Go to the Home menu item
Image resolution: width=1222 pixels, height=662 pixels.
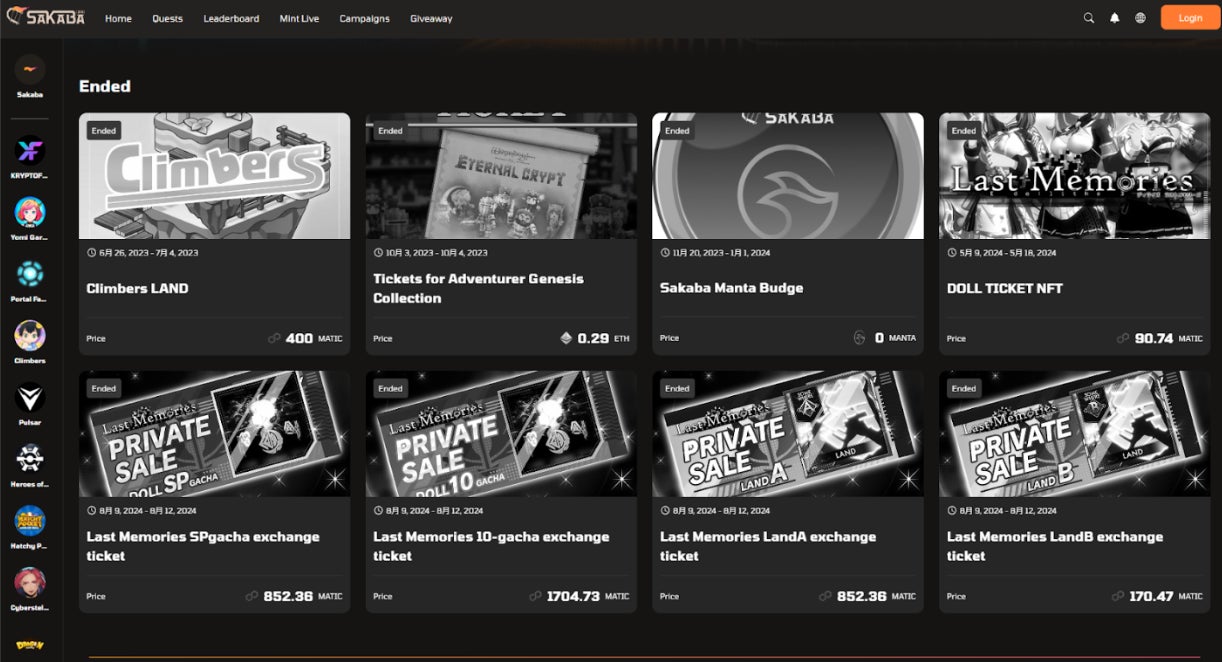tap(118, 18)
